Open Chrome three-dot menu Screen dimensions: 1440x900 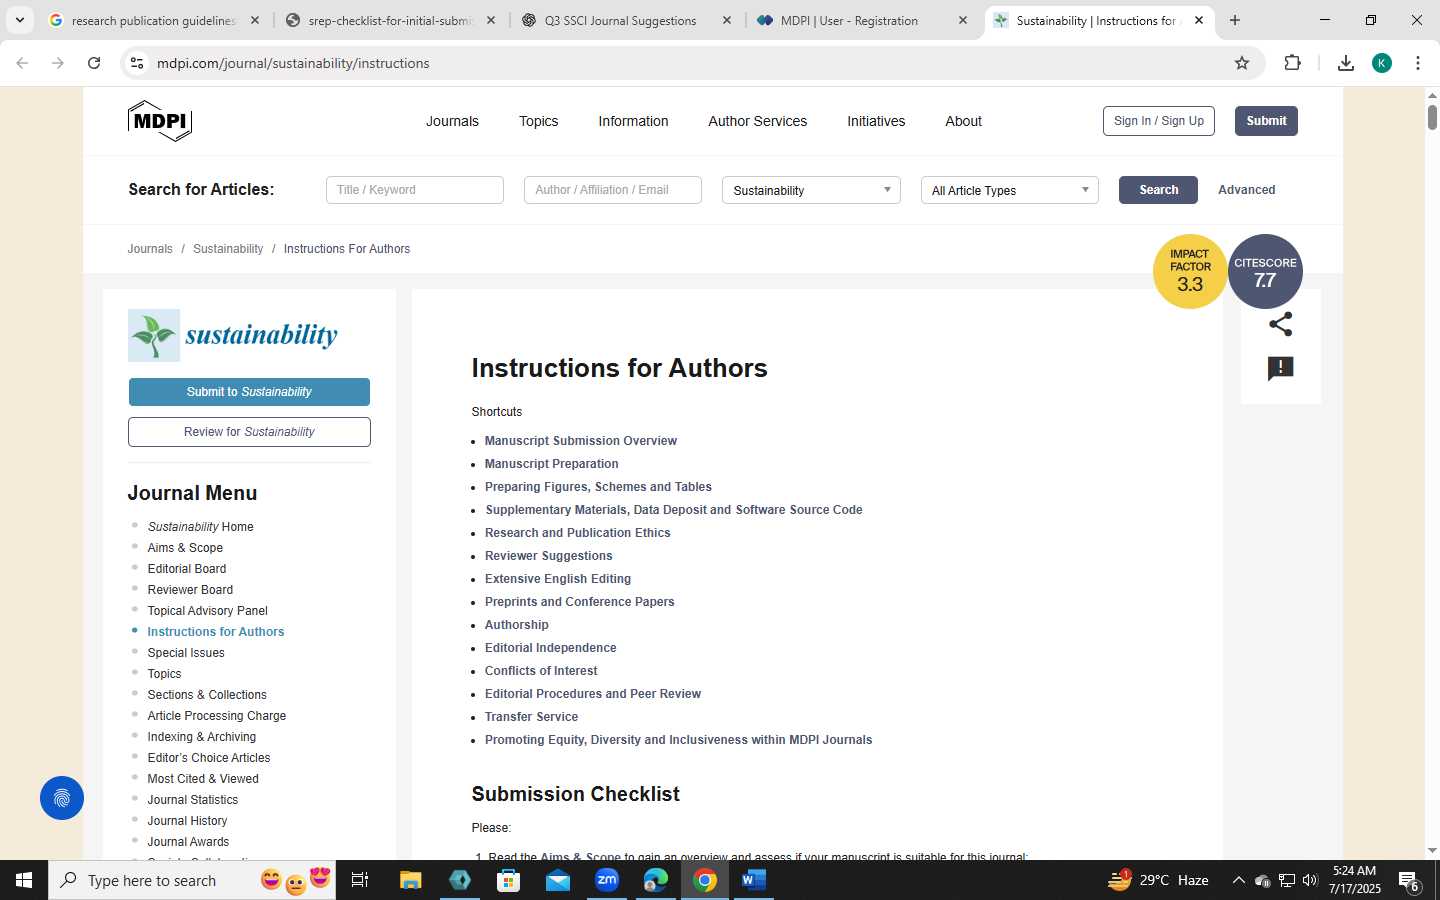1418,63
